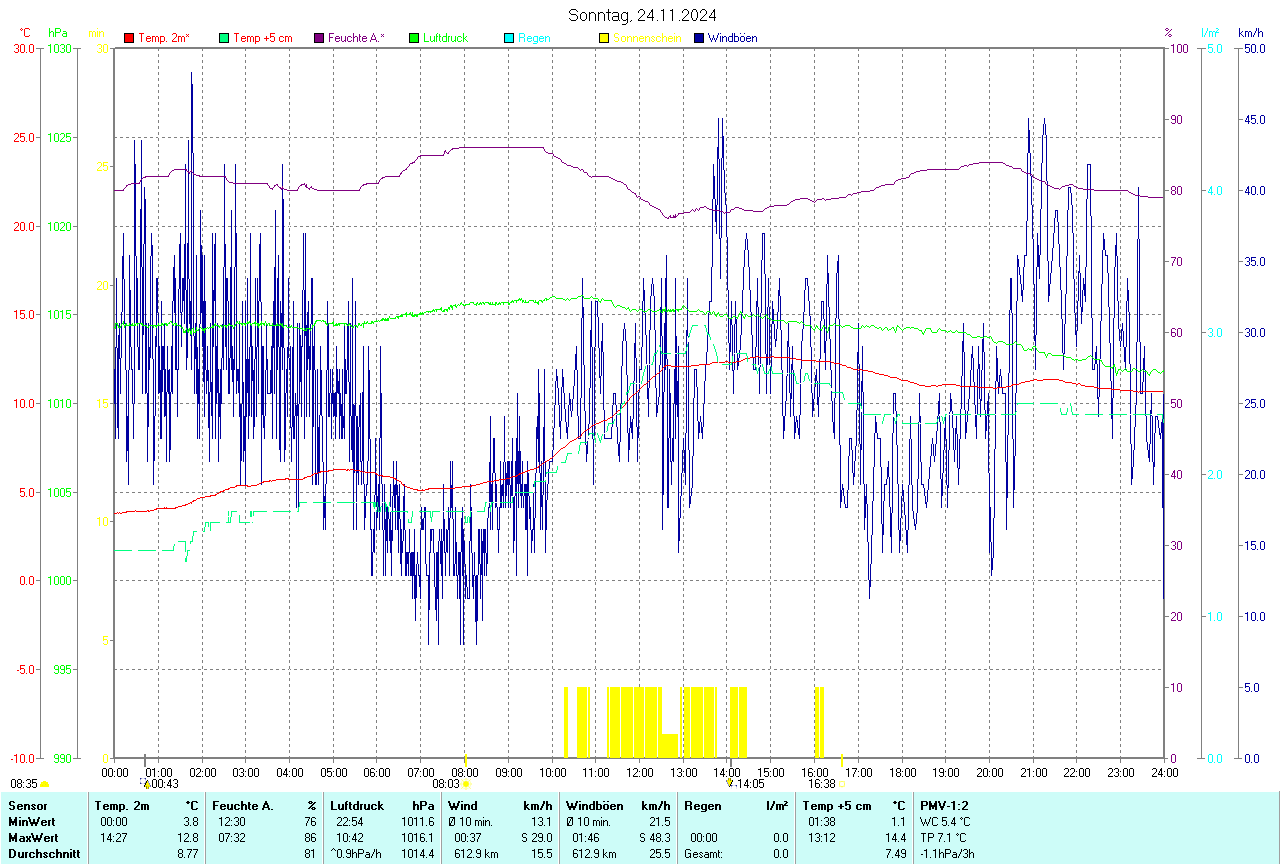Click the pressure trend '^0.9hPa/h'
Screen dimensions: 1280x864
coord(356,853)
